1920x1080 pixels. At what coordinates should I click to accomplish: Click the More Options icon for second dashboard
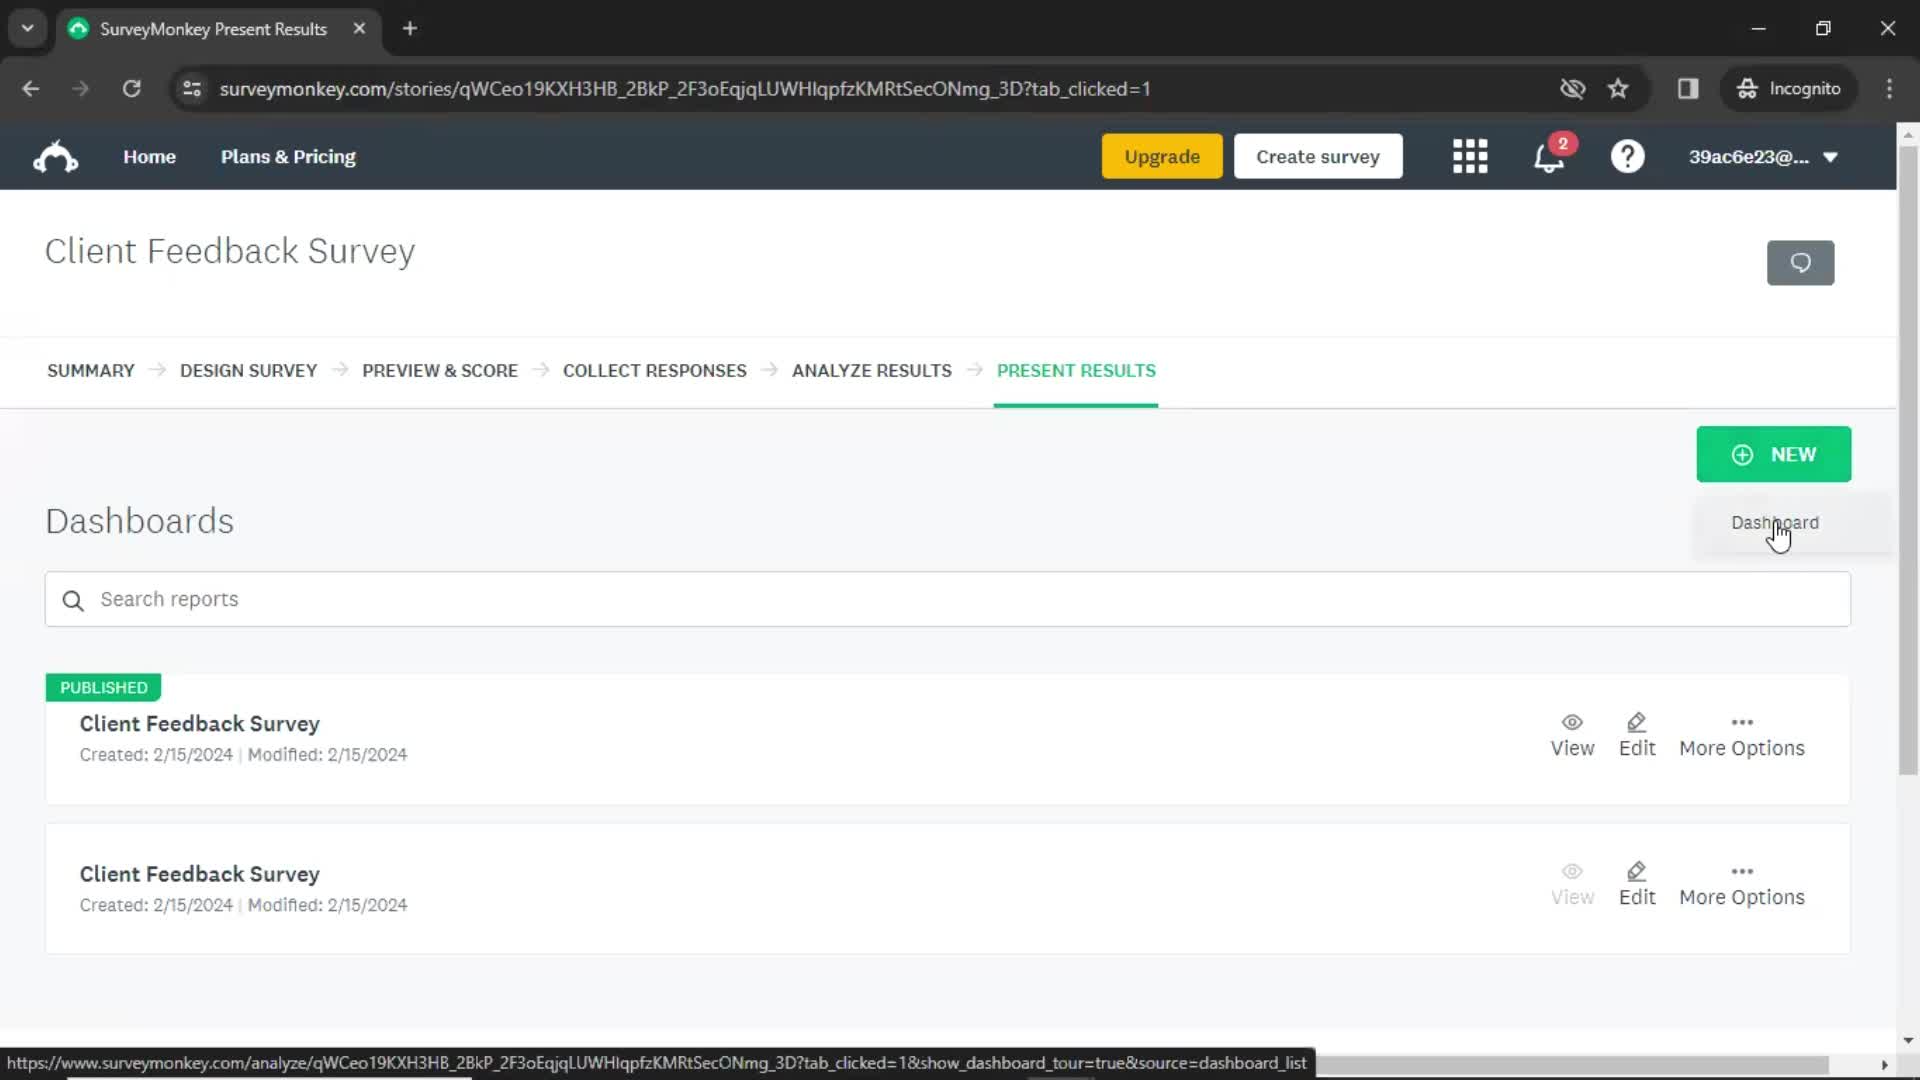[x=1743, y=870]
